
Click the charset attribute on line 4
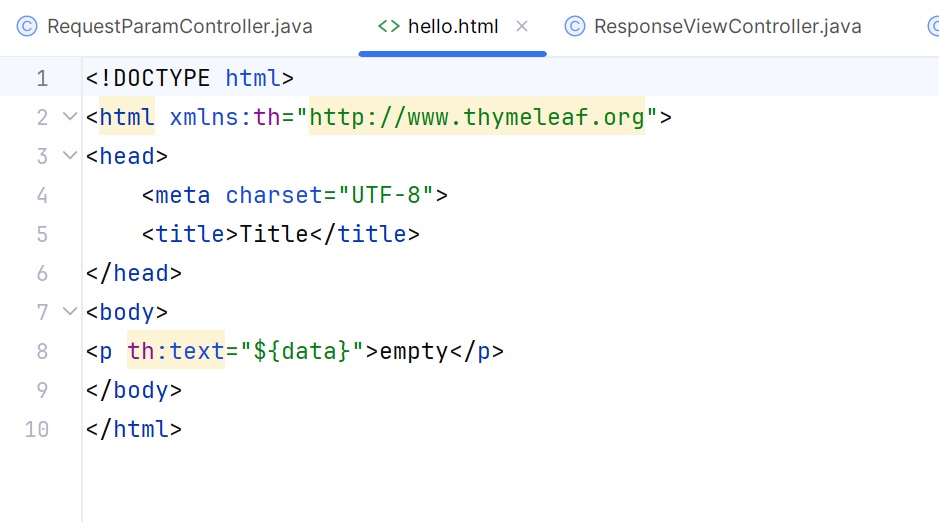(x=274, y=195)
